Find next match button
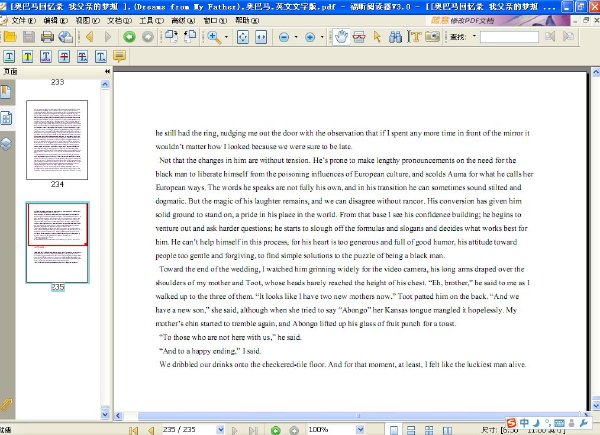The height and width of the screenshot is (435, 600). [x=569, y=37]
